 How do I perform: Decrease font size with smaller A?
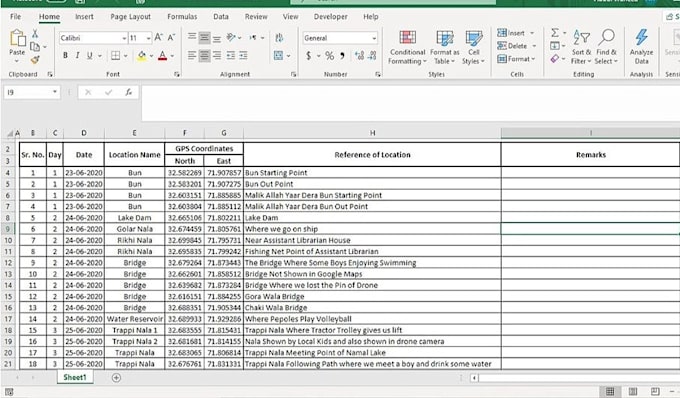171,38
